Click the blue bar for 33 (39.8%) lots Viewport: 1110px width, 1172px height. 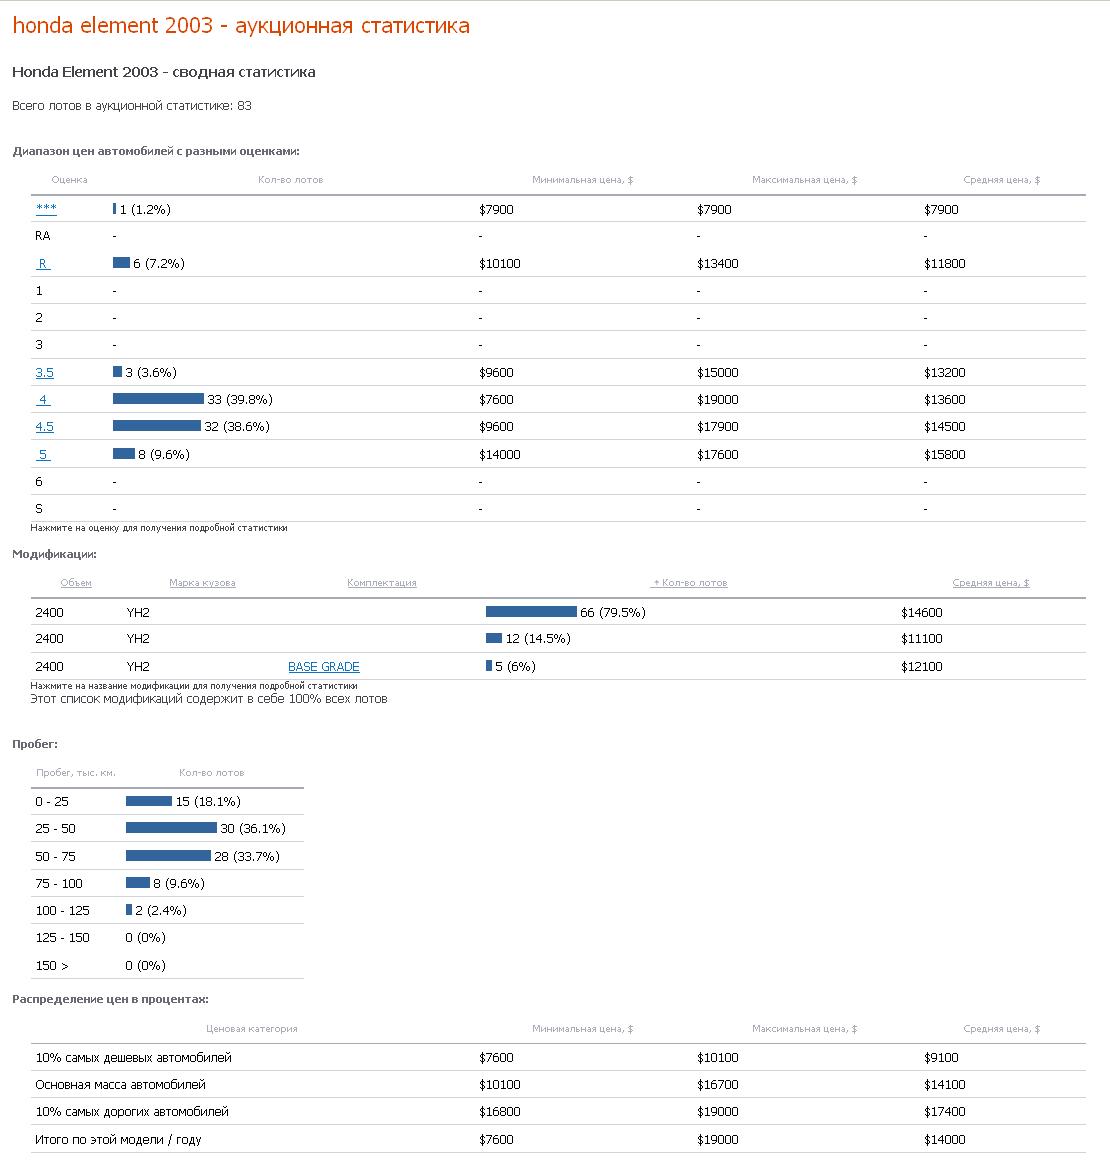(x=158, y=399)
